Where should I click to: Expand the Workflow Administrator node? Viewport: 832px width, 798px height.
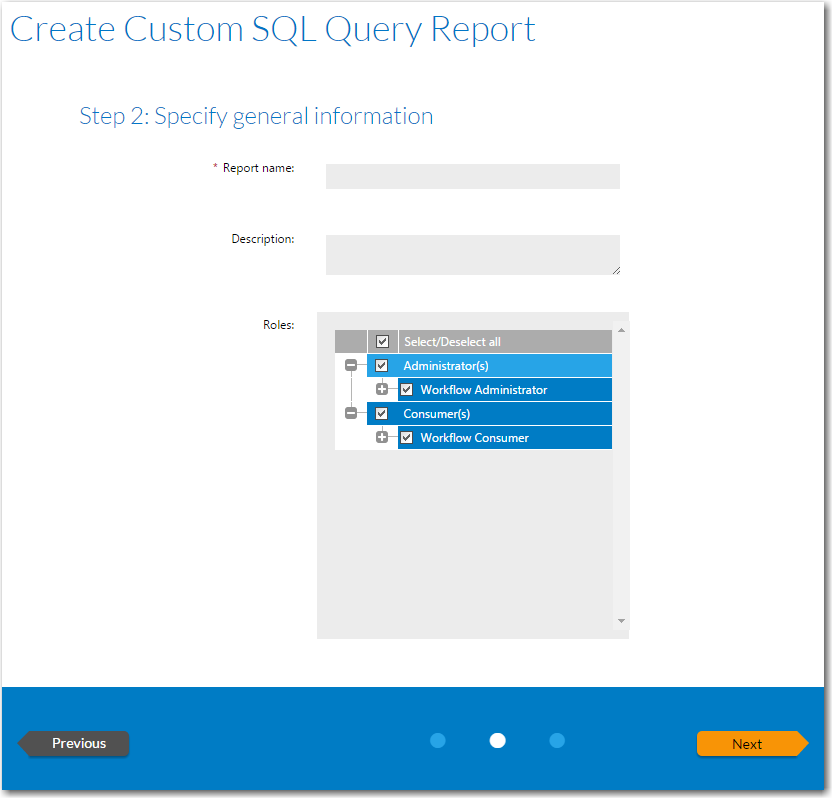coord(382,390)
